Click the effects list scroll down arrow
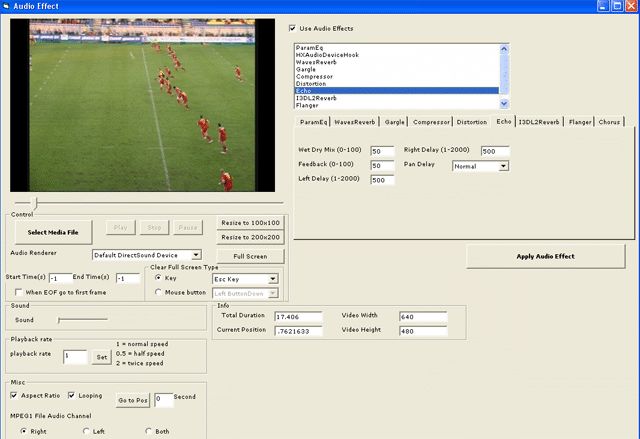This screenshot has height=439, width=640. point(504,104)
